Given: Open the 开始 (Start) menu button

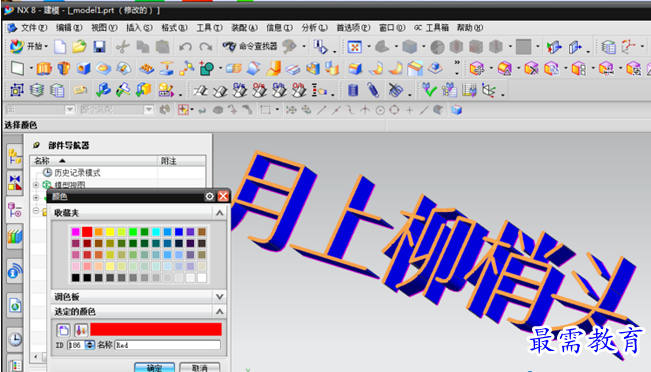Looking at the screenshot, I should (x=28, y=46).
